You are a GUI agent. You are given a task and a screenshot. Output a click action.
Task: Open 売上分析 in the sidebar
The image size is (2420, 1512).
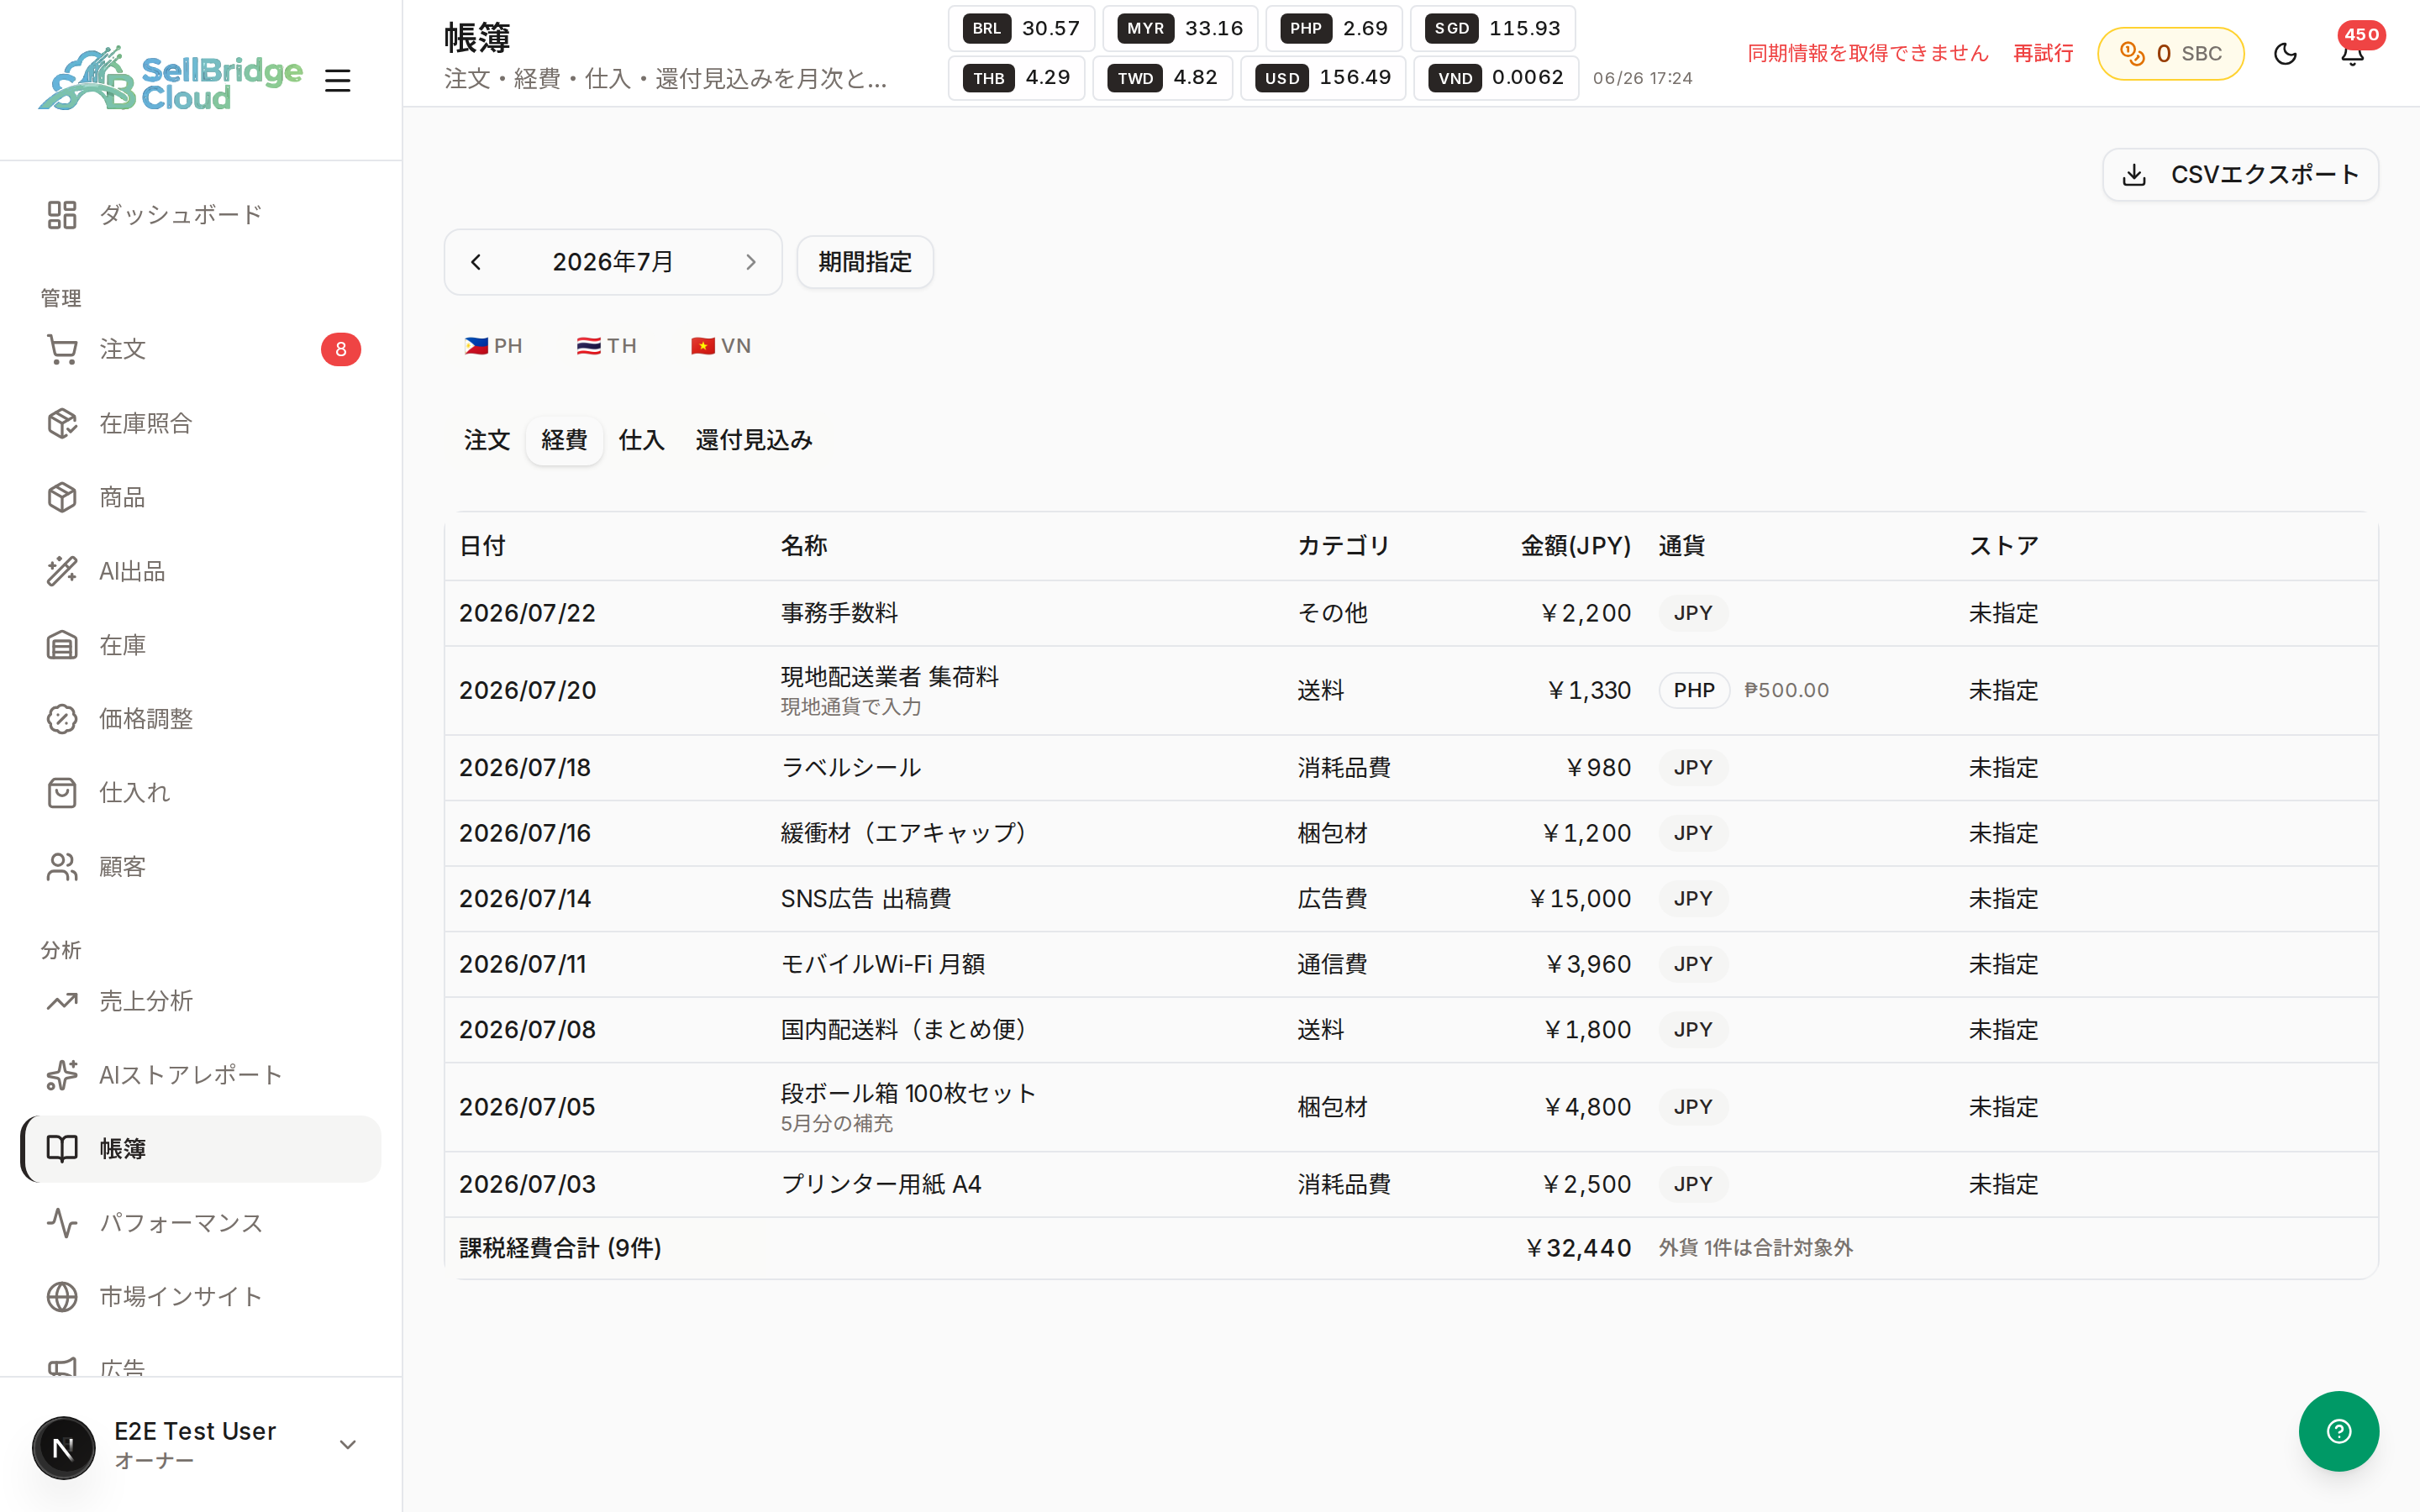[201, 1001]
